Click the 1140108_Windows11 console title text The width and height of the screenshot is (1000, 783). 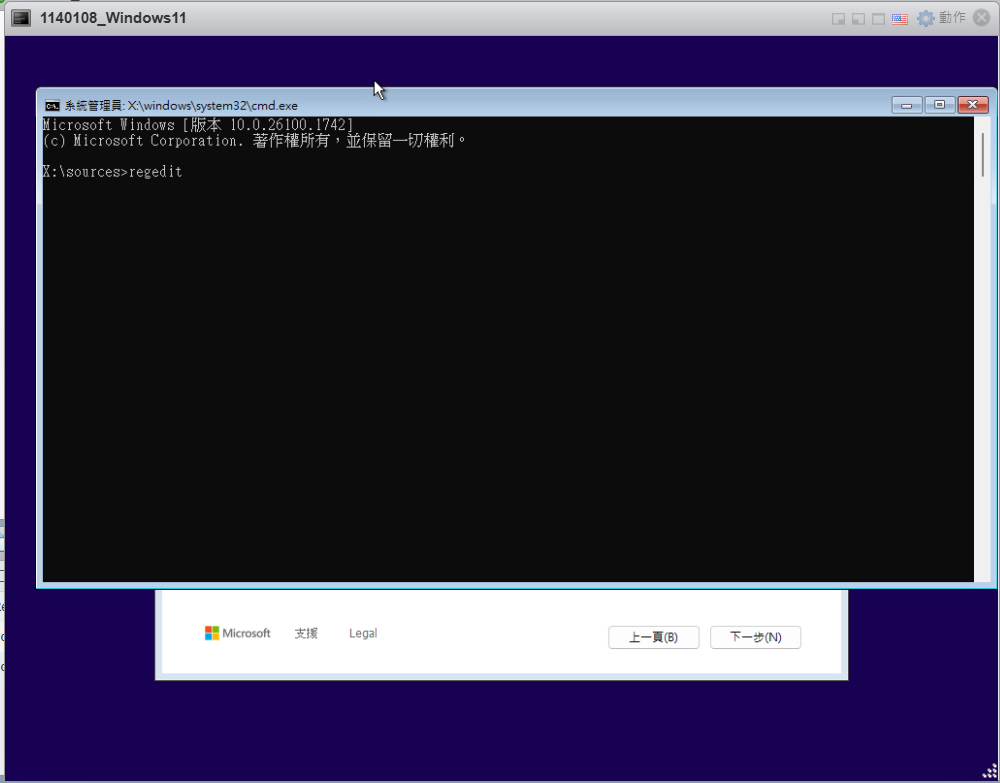pos(113,18)
